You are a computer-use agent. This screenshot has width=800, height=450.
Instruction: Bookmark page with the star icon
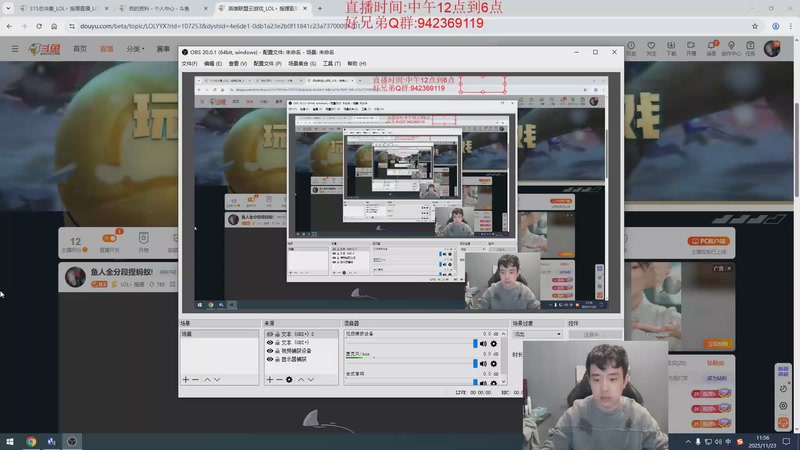click(x=755, y=26)
